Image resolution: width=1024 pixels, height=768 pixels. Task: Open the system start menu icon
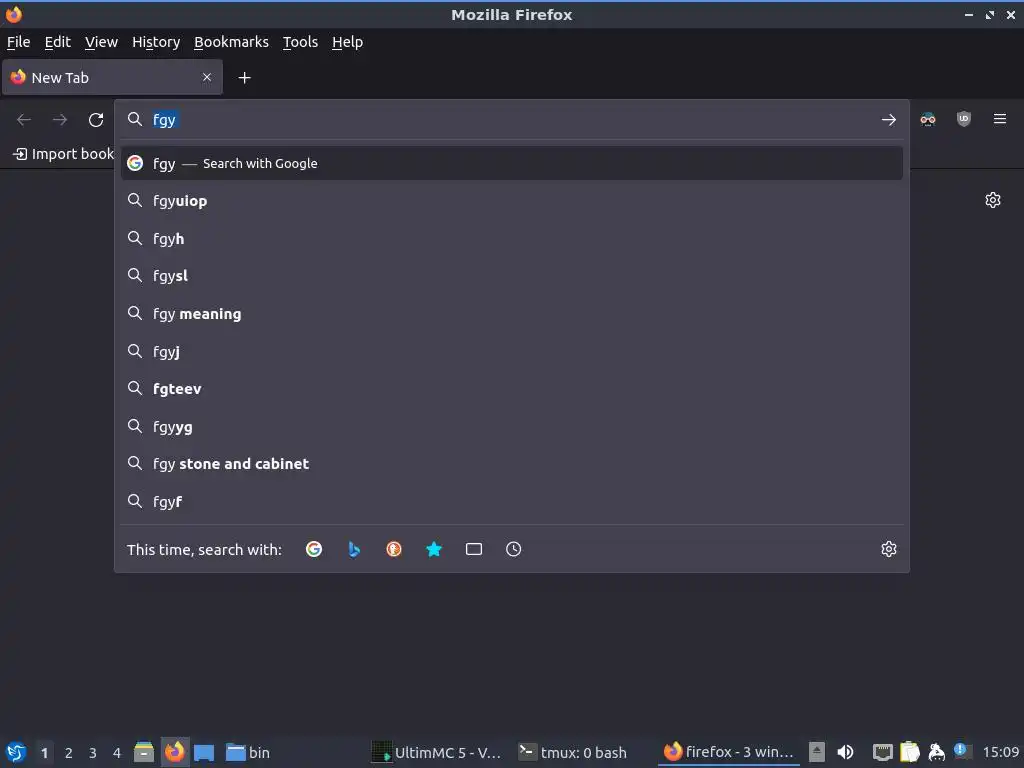pos(16,752)
